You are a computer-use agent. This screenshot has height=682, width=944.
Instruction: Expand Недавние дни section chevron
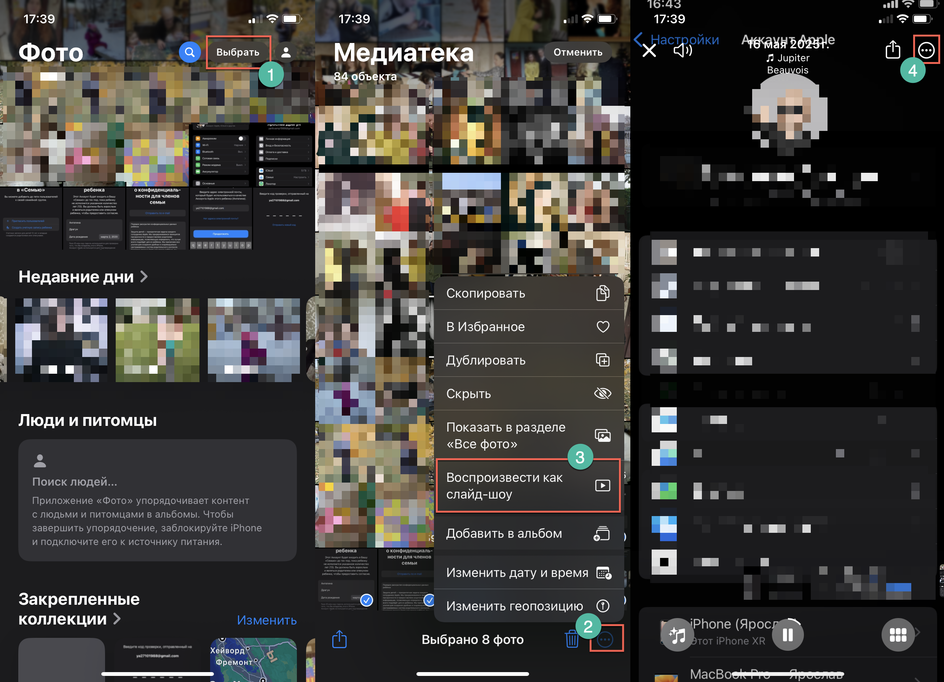click(x=144, y=276)
